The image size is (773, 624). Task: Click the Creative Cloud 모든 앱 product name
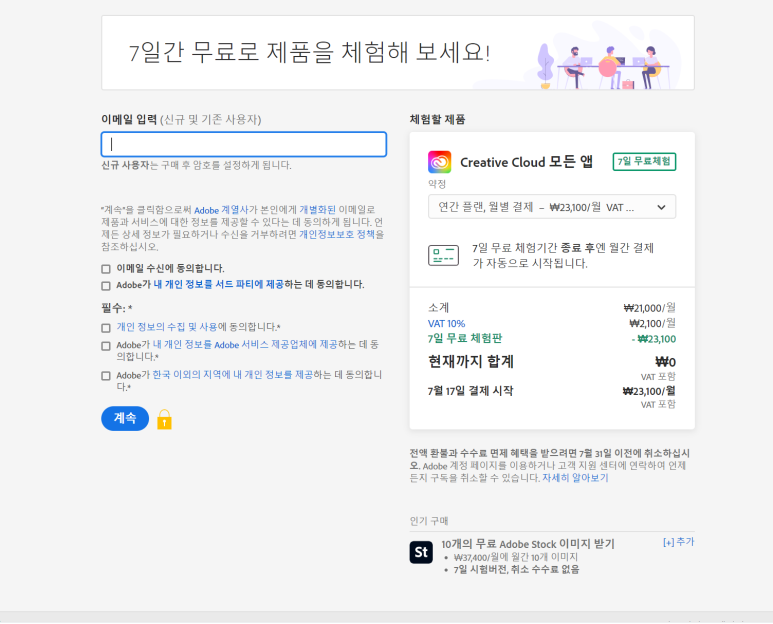(x=526, y=162)
